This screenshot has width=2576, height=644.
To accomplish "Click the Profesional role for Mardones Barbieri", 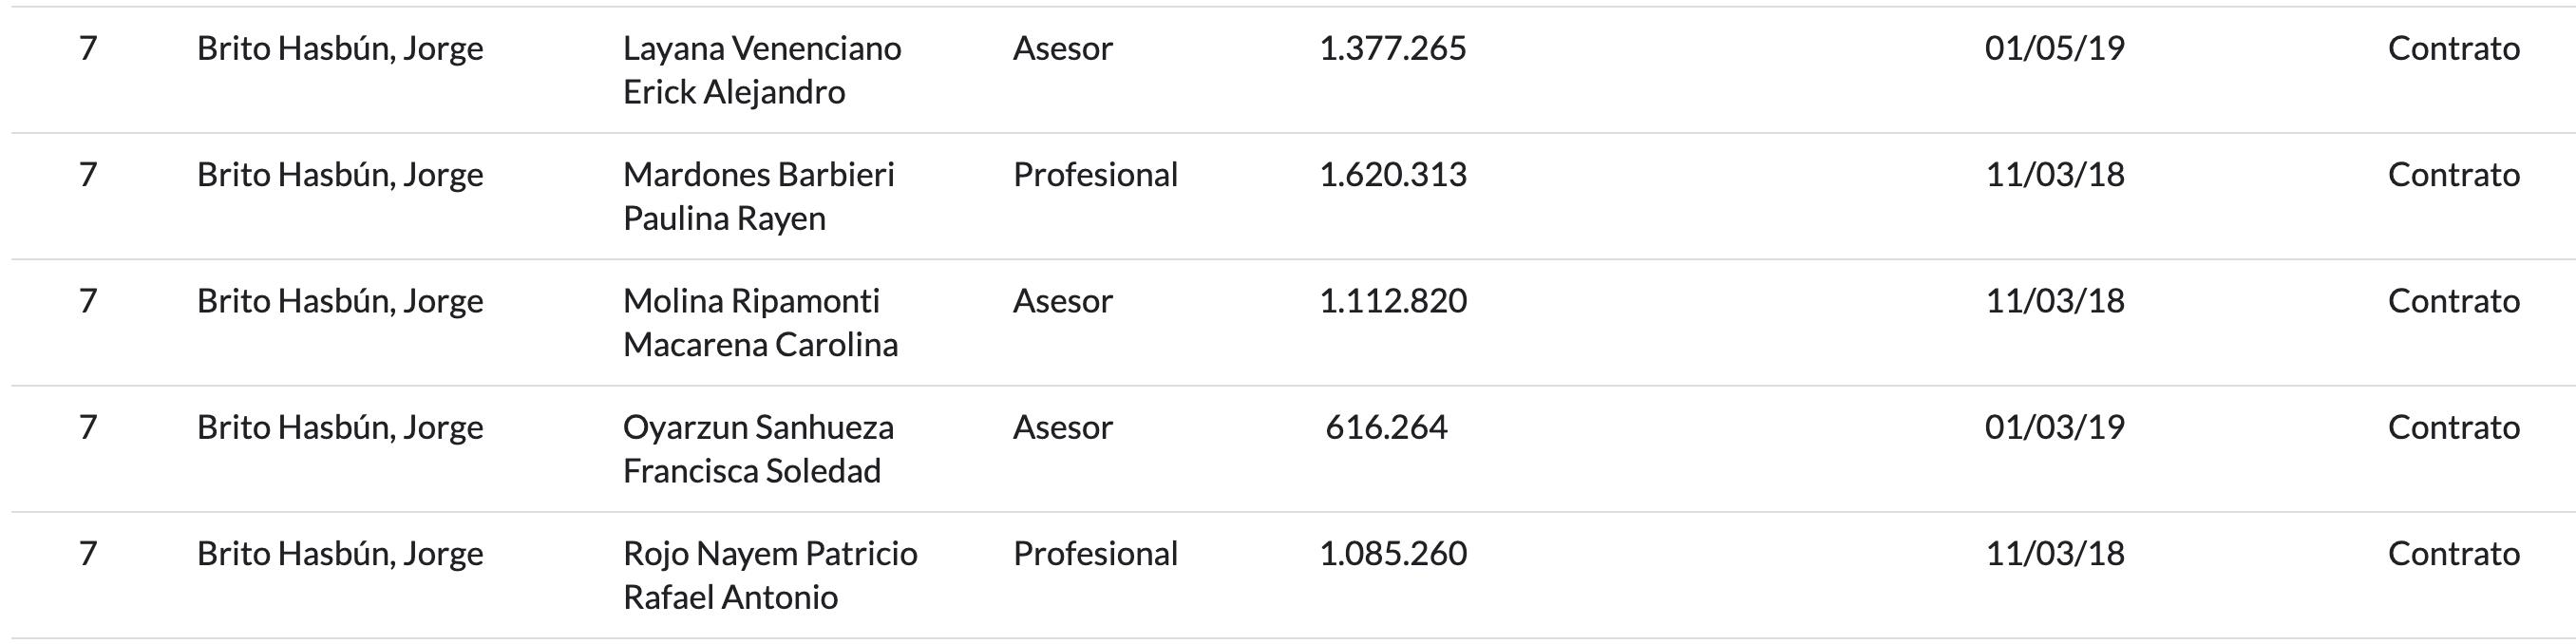I will pos(1095,174).
